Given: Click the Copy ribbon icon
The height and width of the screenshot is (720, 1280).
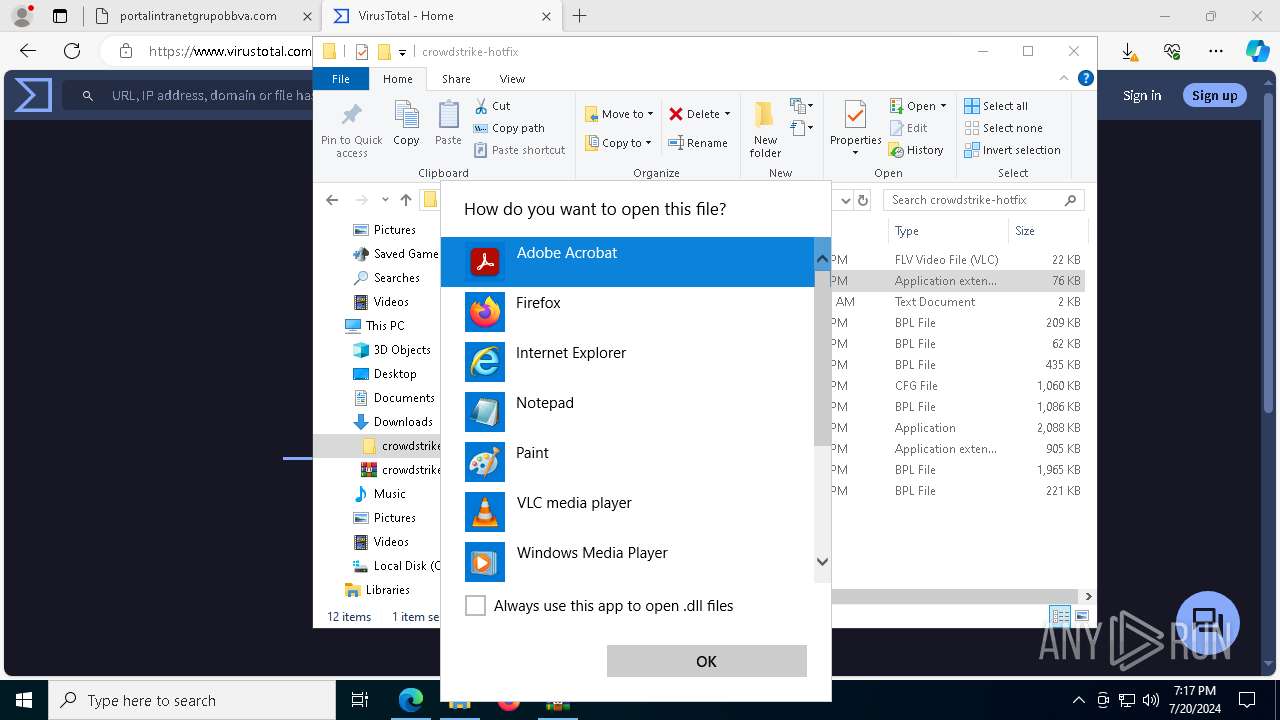Looking at the screenshot, I should click(406, 123).
